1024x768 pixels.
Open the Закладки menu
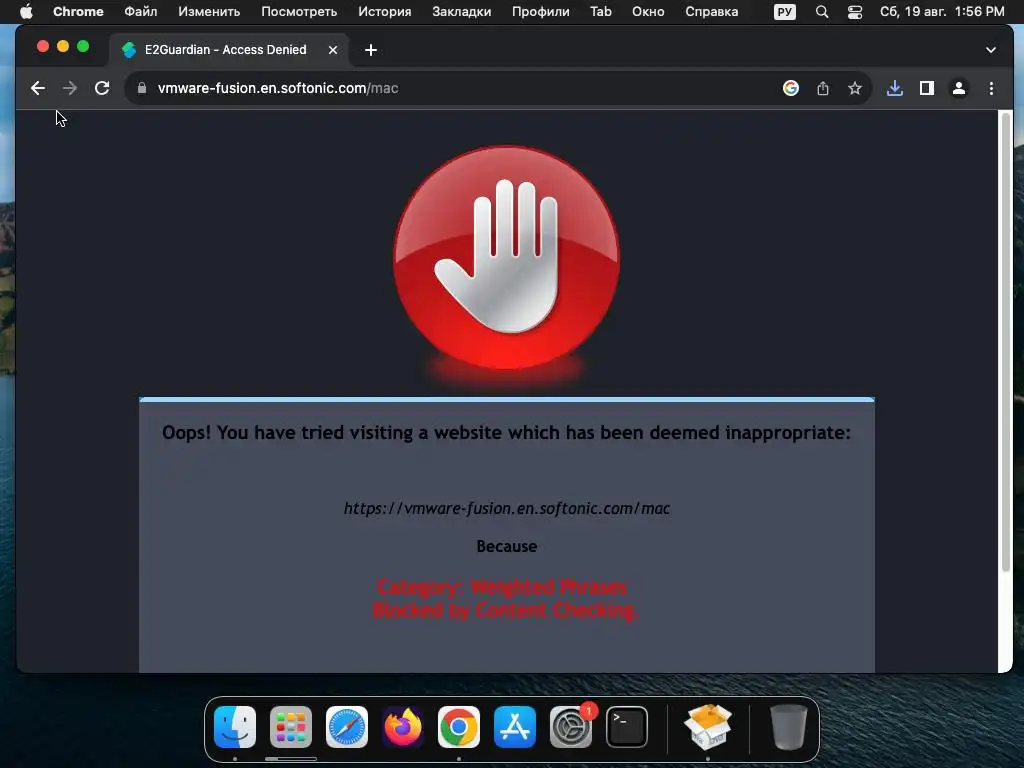coord(462,11)
